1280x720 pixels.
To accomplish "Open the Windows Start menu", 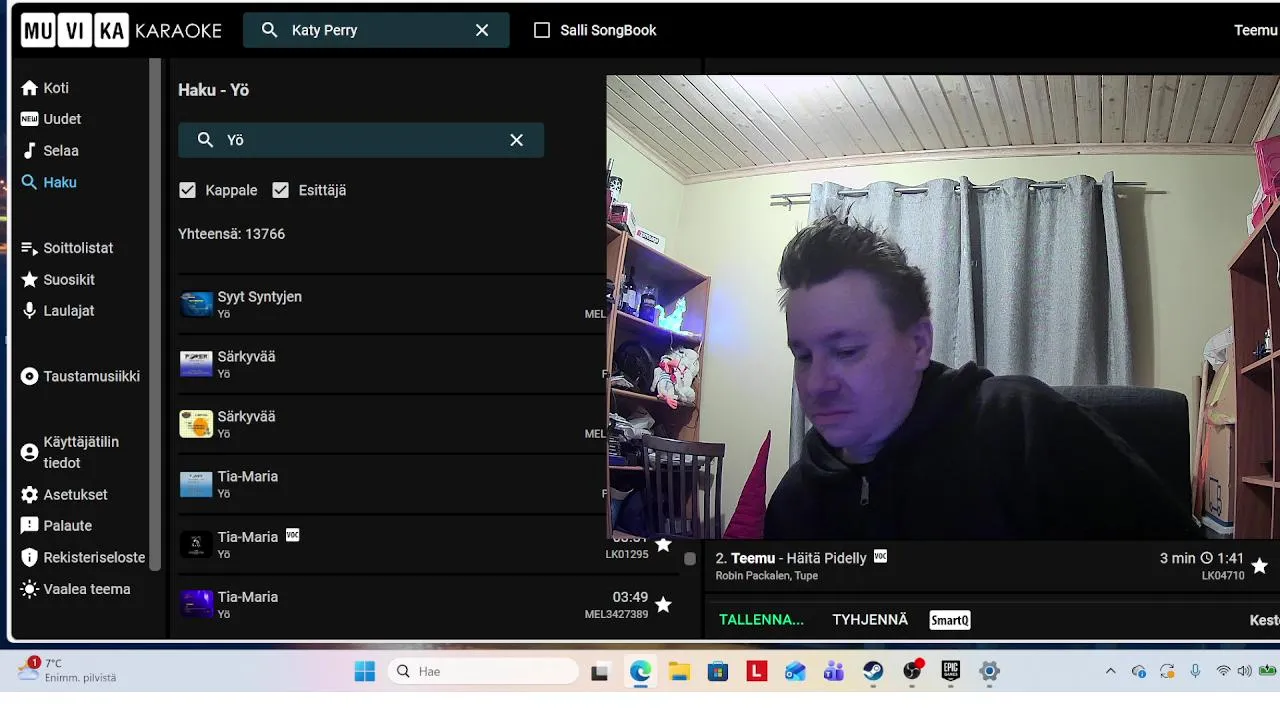I will tap(365, 671).
